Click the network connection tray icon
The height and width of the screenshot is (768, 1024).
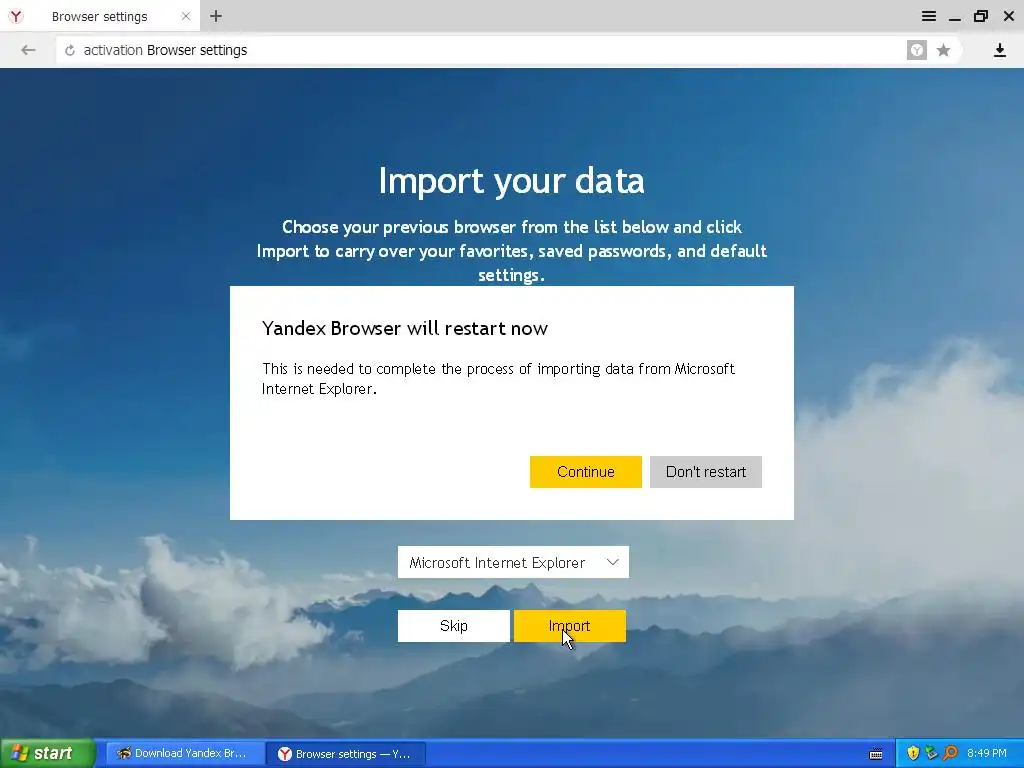coord(931,753)
